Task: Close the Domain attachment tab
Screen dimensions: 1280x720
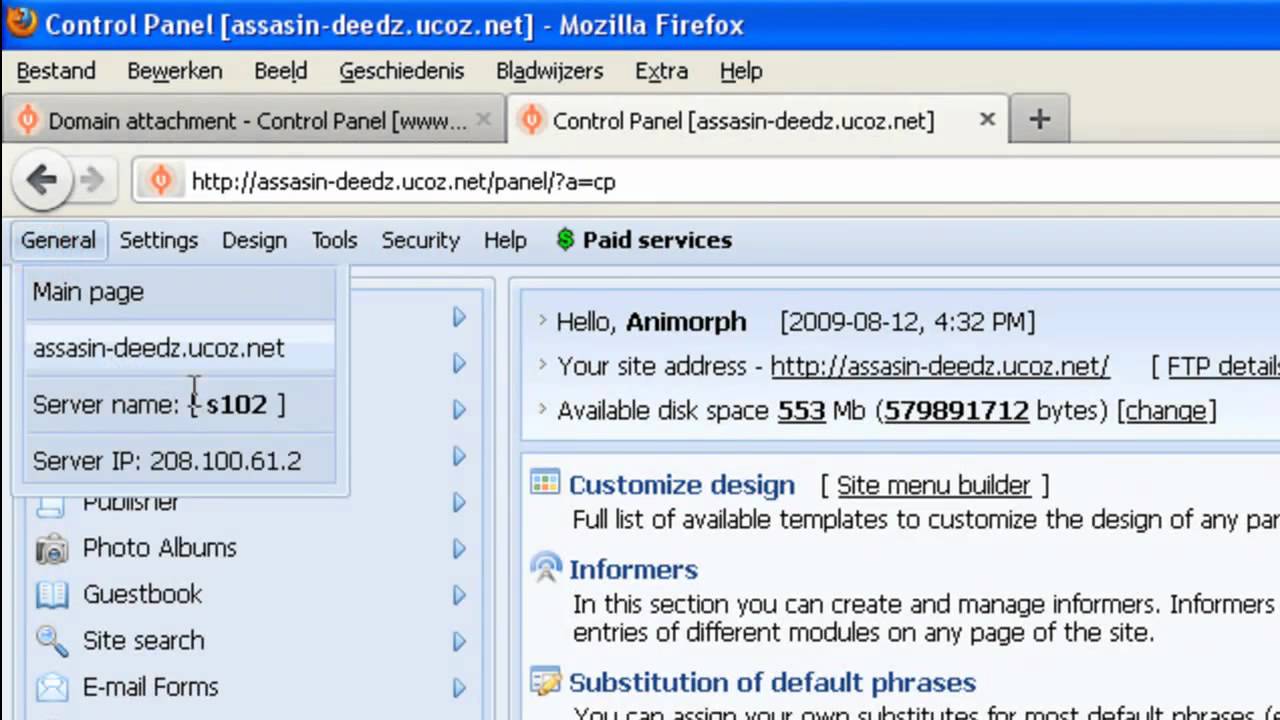Action: click(x=483, y=120)
